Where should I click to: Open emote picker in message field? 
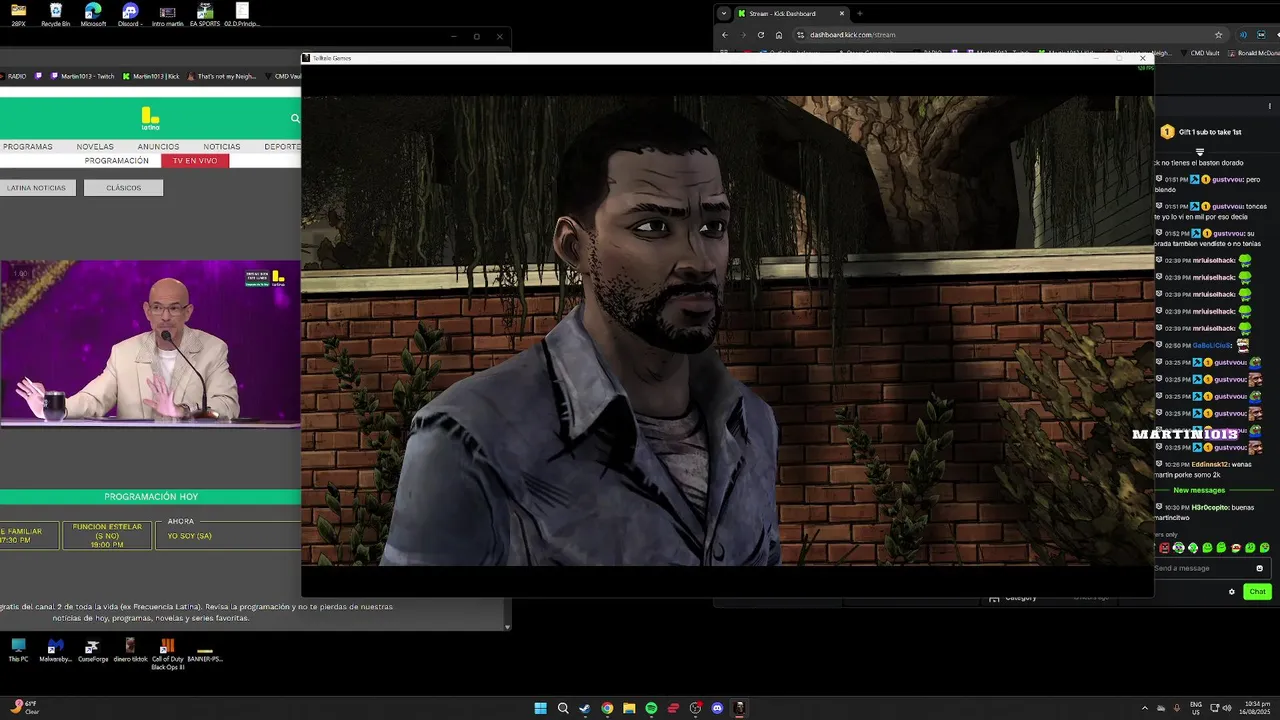pos(1259,568)
